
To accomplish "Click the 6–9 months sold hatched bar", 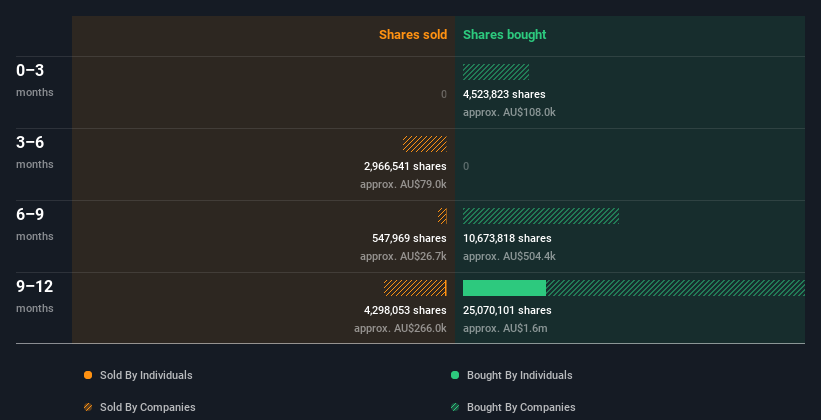I will [x=442, y=216].
